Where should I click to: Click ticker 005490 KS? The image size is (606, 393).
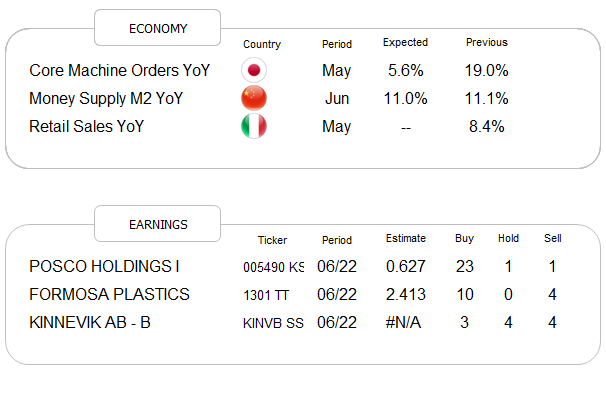click(x=273, y=267)
